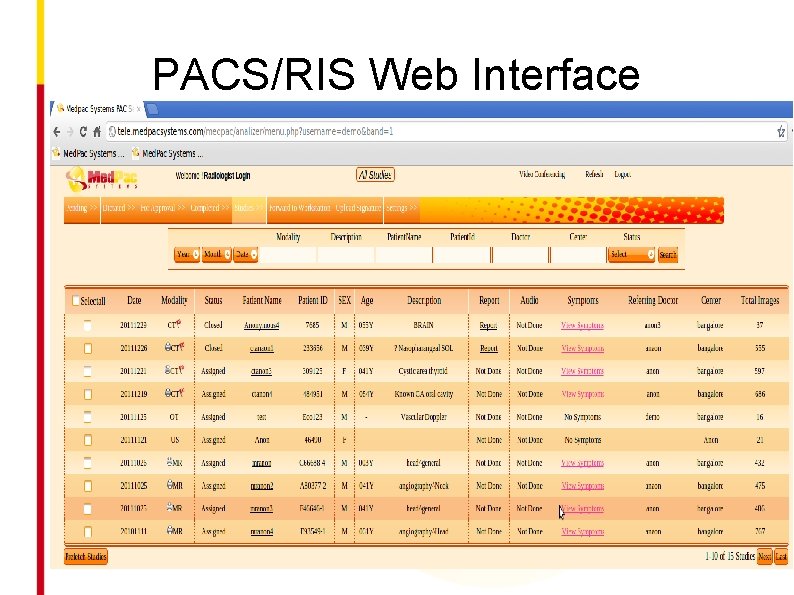The height and width of the screenshot is (595, 794).
Task: Click the All Studies button
Action: pos(375,175)
